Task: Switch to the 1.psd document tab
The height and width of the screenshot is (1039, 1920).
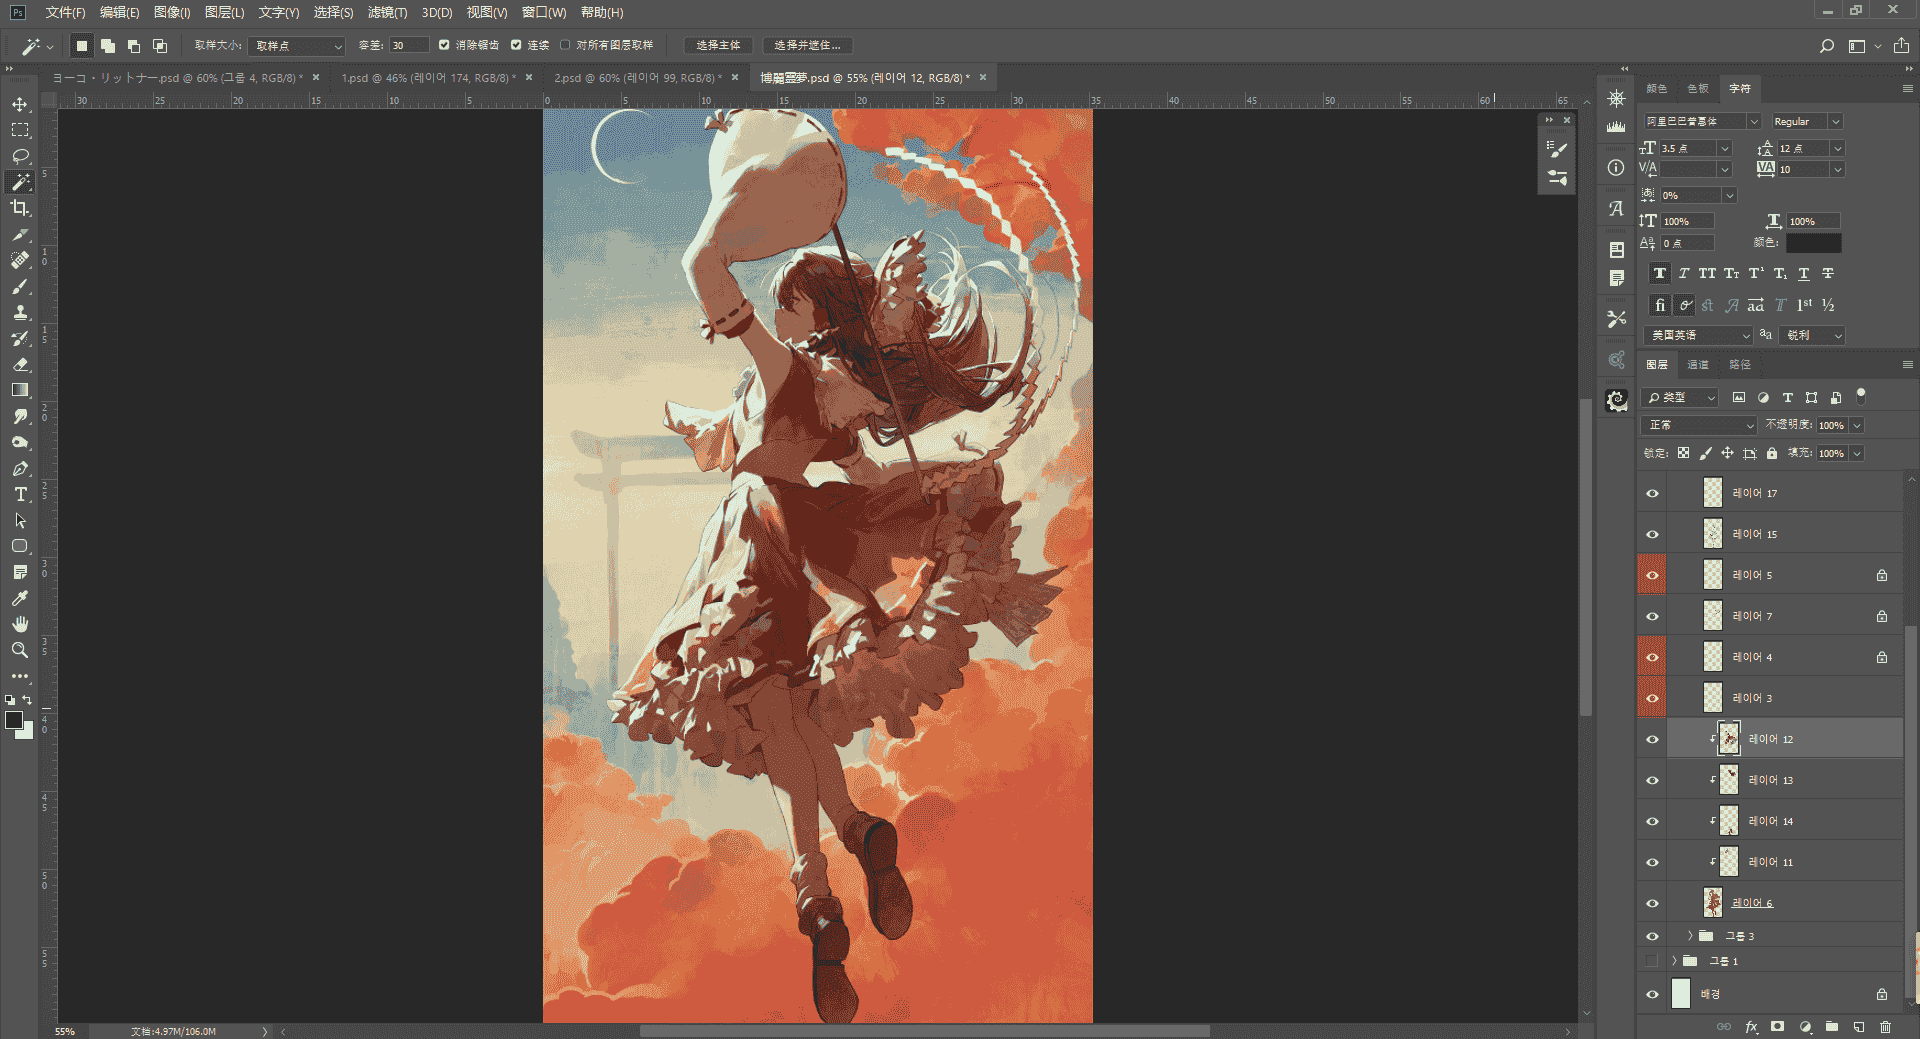Action: tap(428, 77)
